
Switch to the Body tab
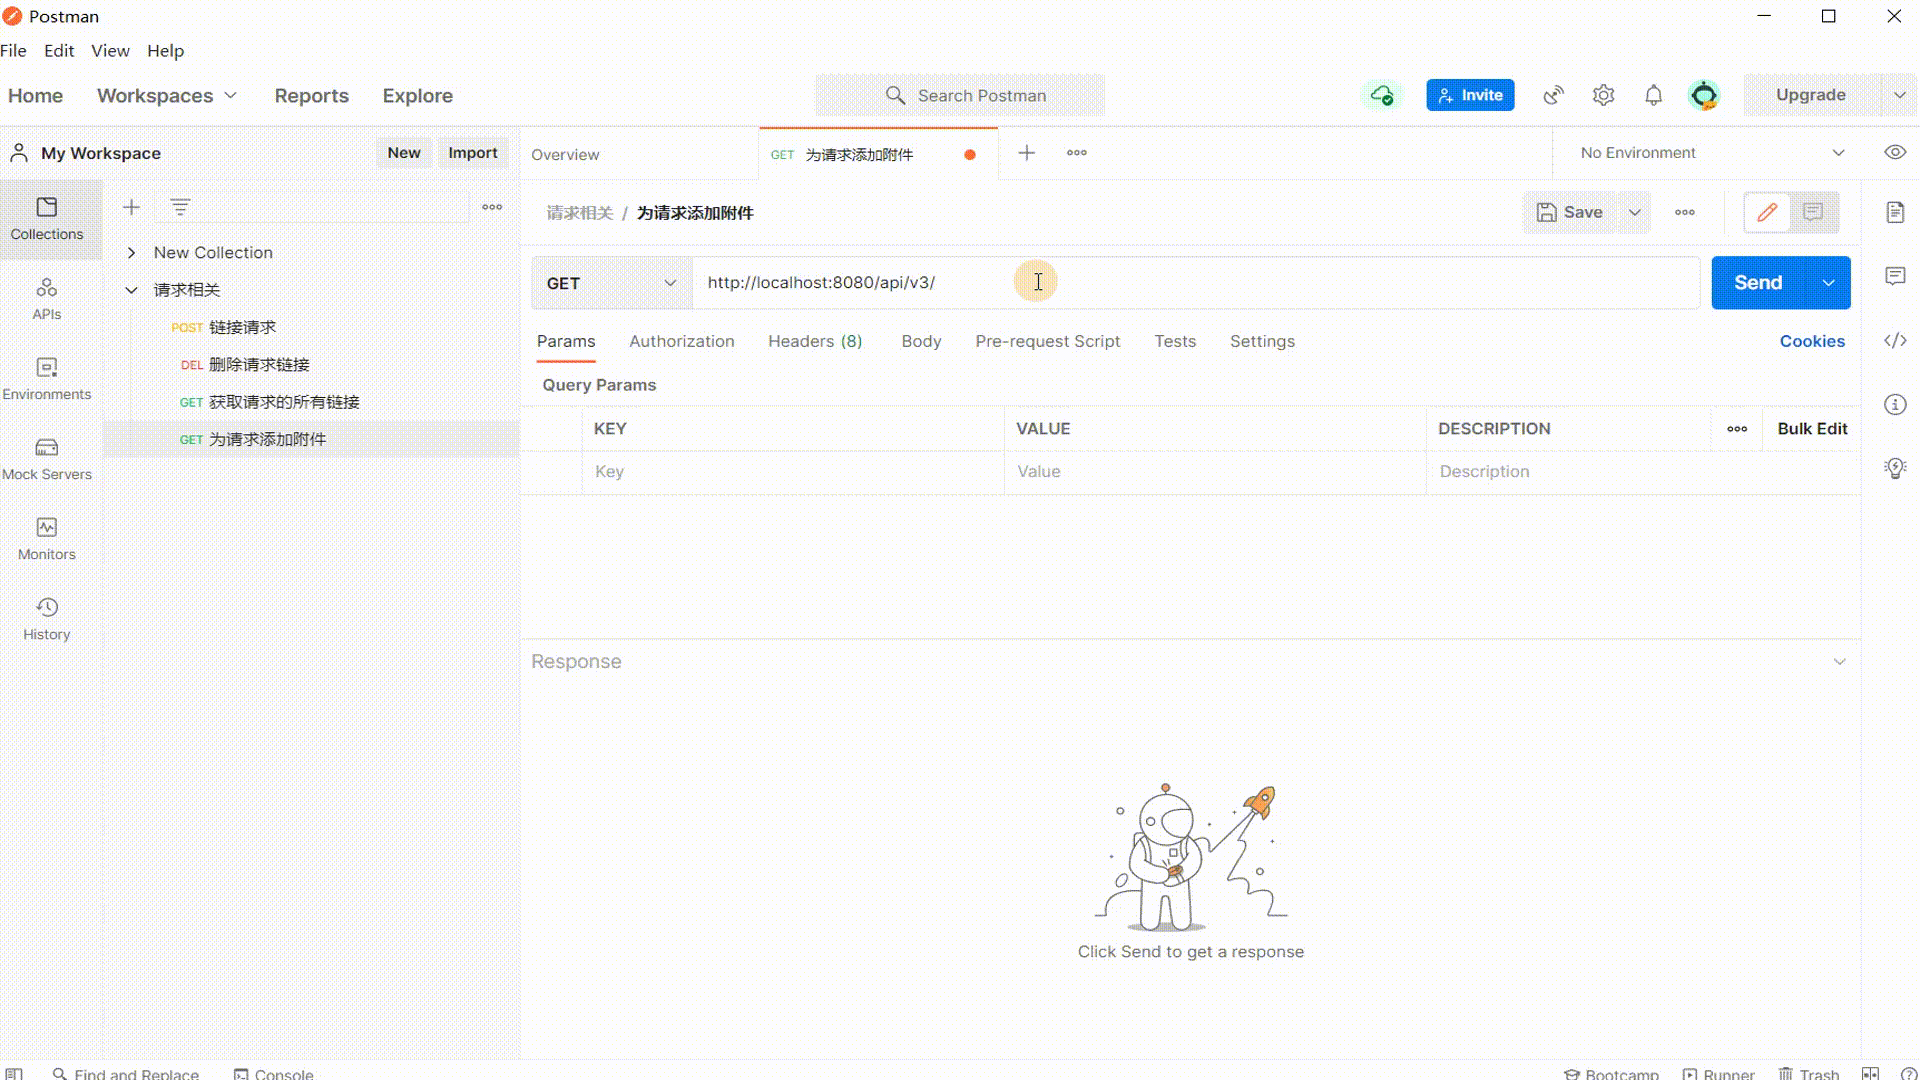tap(921, 342)
